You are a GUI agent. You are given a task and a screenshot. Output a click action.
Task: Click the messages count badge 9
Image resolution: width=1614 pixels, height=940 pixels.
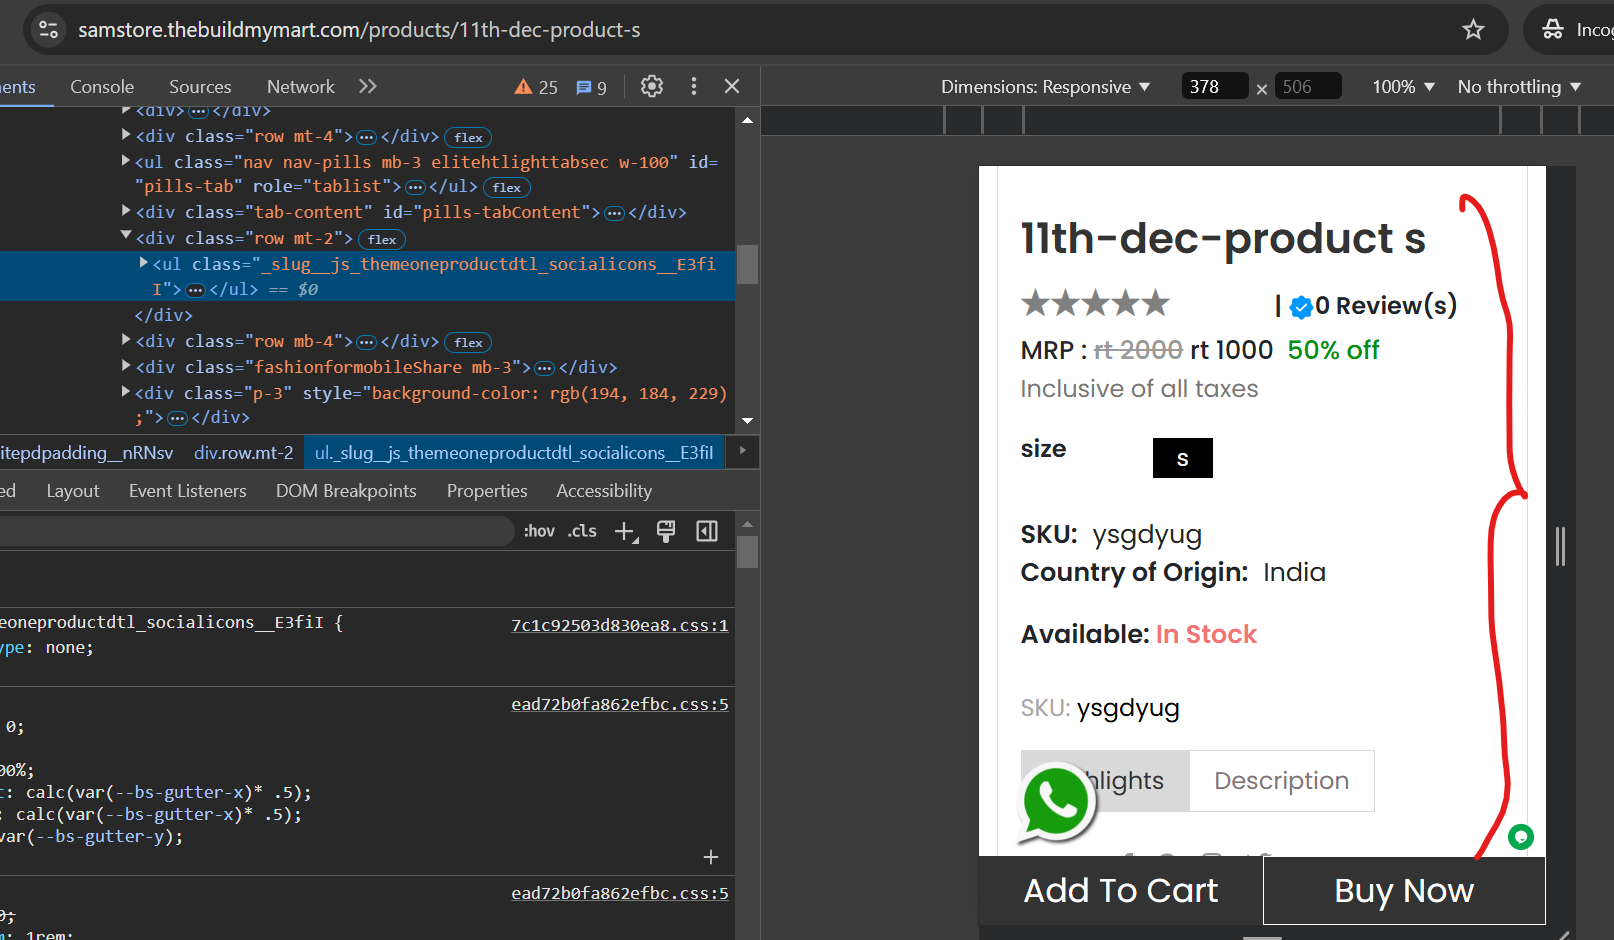(591, 87)
